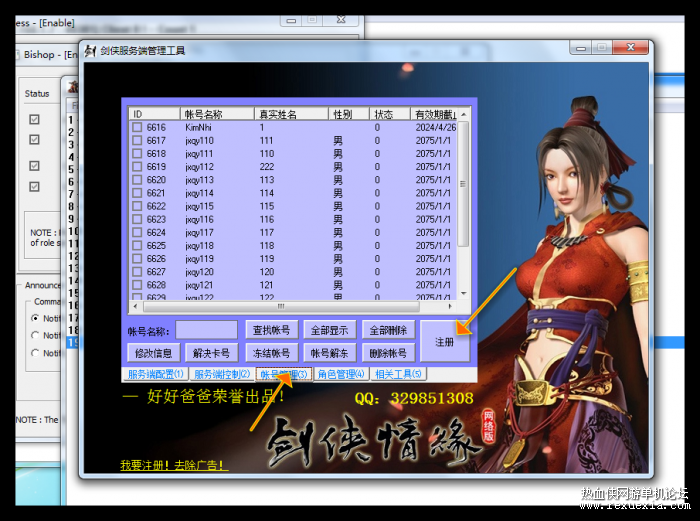Screen dimensions: 700x521
Task: Tick the checkbox for account ID 6621
Action: pyautogui.click(x=137, y=193)
